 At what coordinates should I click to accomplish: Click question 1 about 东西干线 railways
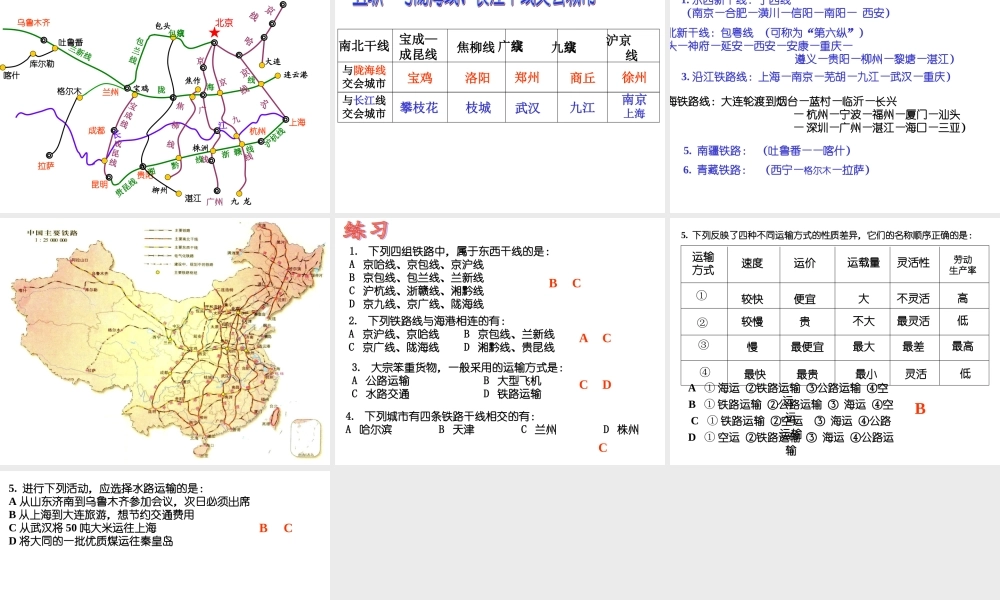(449, 251)
